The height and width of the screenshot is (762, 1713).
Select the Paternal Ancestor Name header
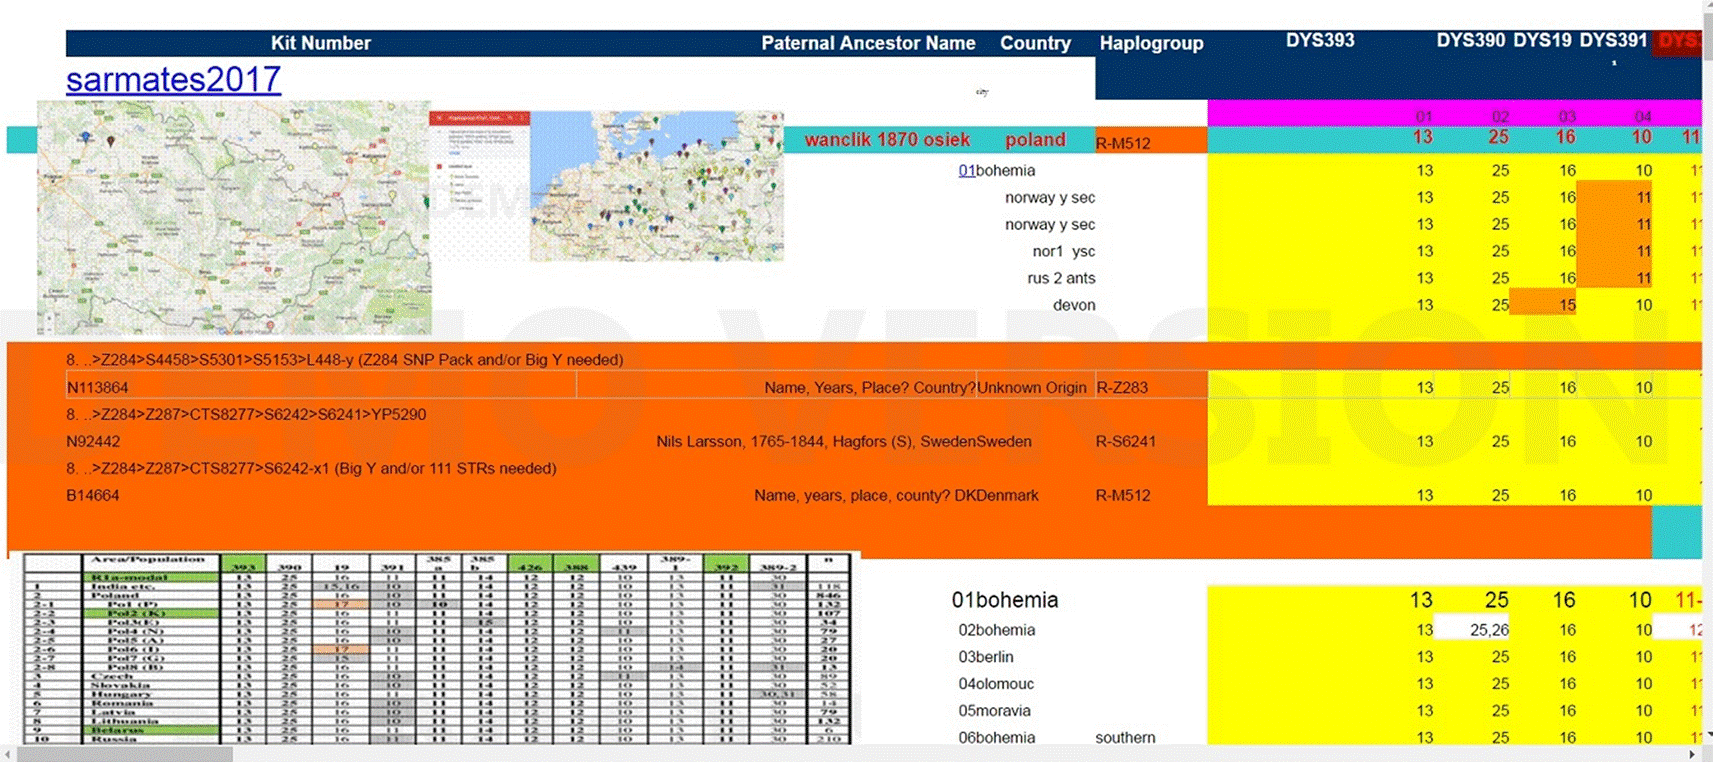click(868, 43)
